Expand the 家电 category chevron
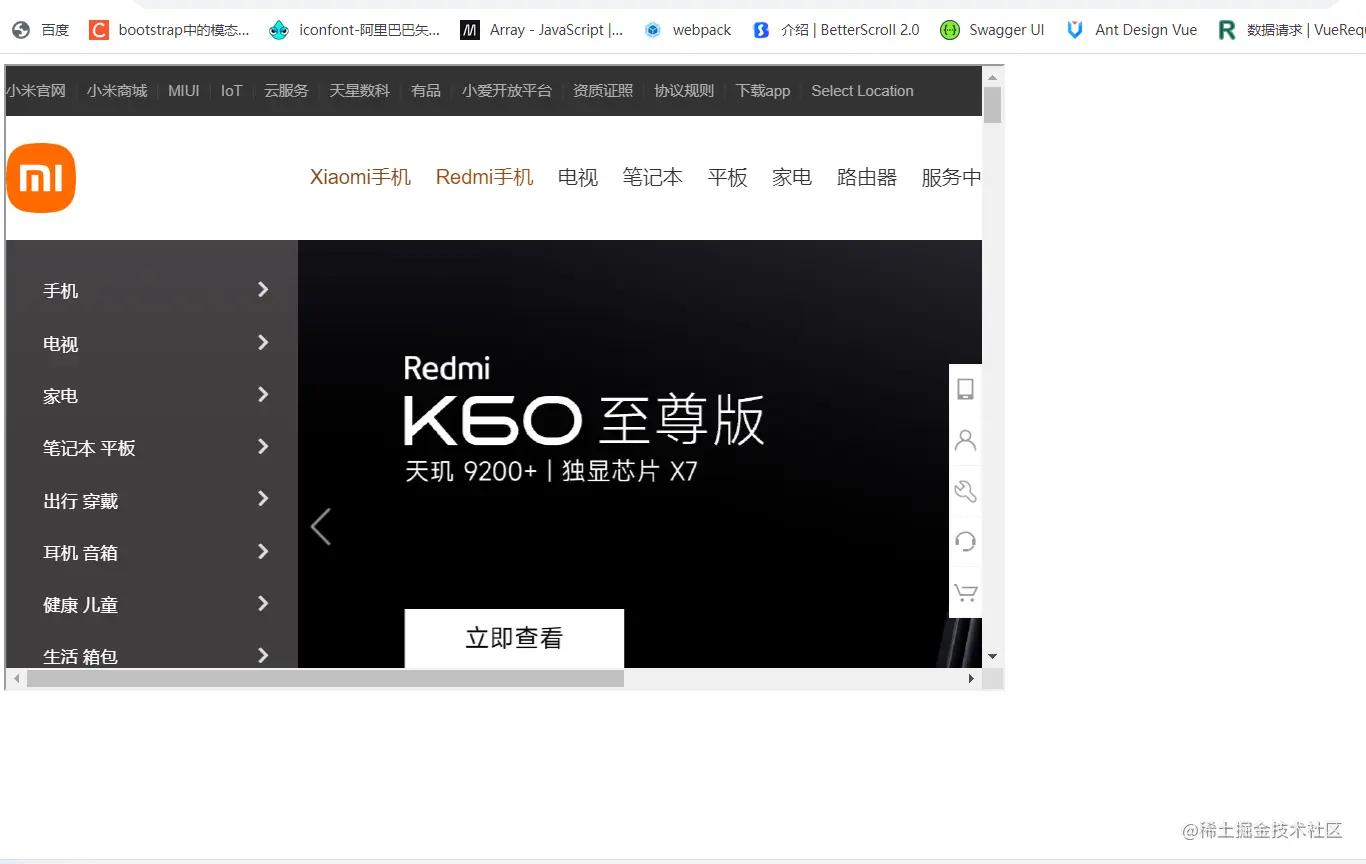The height and width of the screenshot is (864, 1366). [263, 394]
